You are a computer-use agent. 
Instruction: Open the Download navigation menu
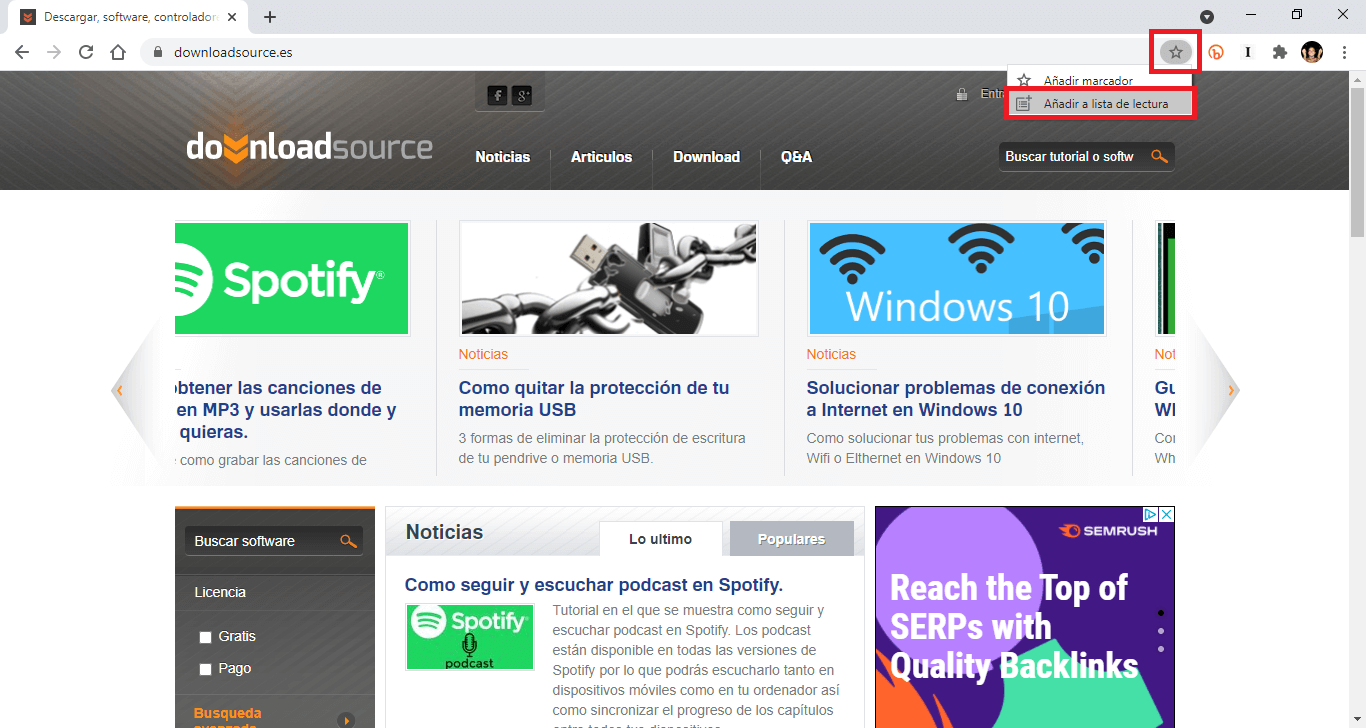[707, 157]
